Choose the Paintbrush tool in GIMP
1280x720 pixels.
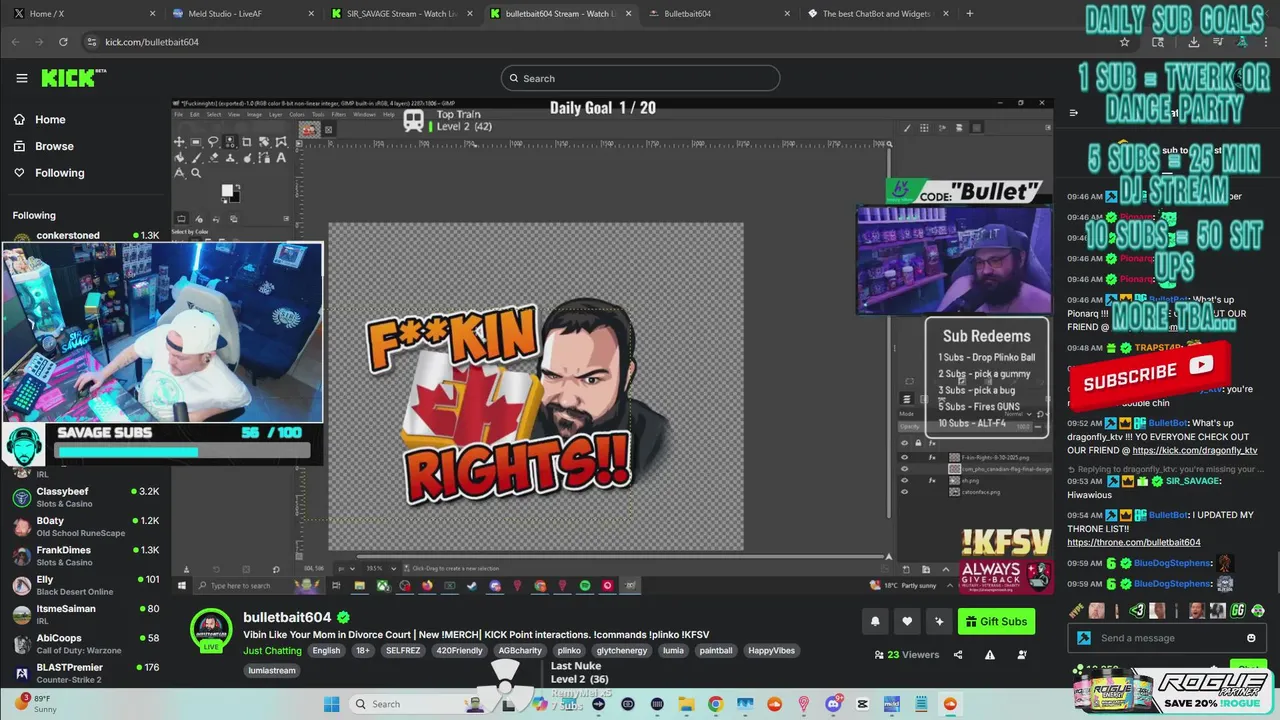197,158
